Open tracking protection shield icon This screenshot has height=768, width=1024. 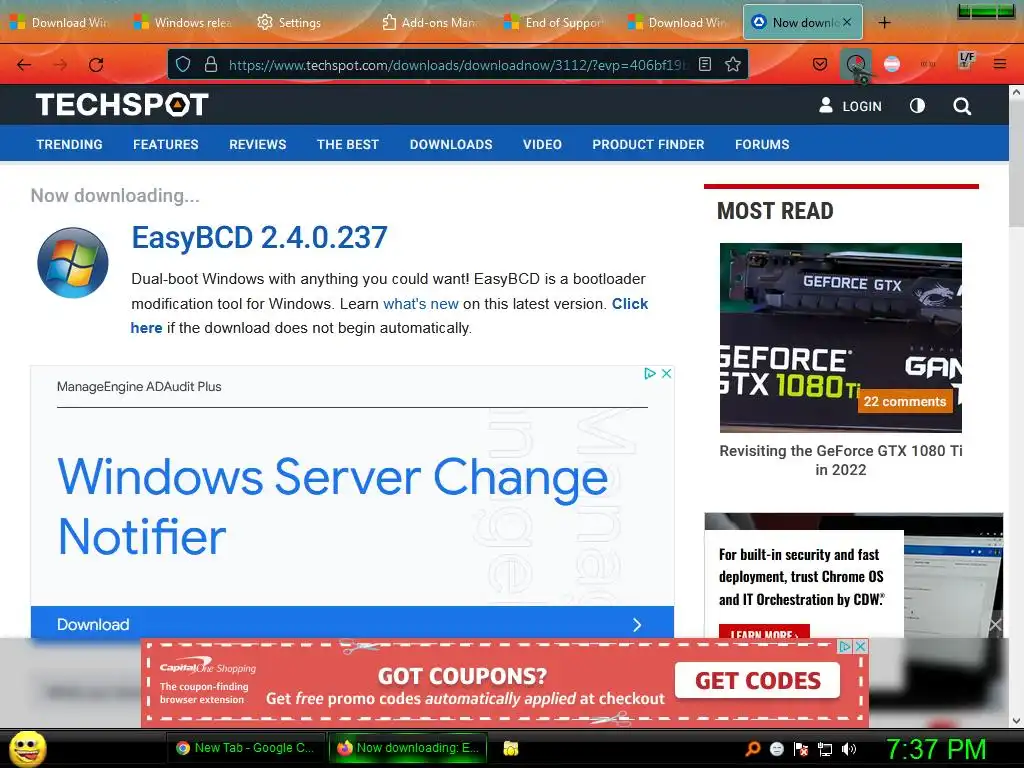coord(183,64)
